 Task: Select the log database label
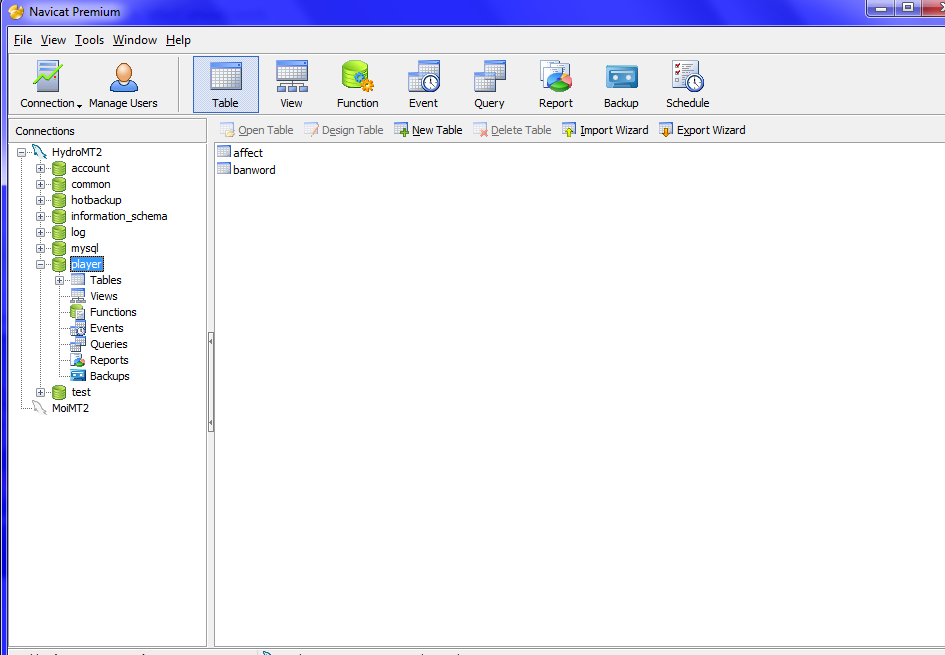(x=78, y=232)
